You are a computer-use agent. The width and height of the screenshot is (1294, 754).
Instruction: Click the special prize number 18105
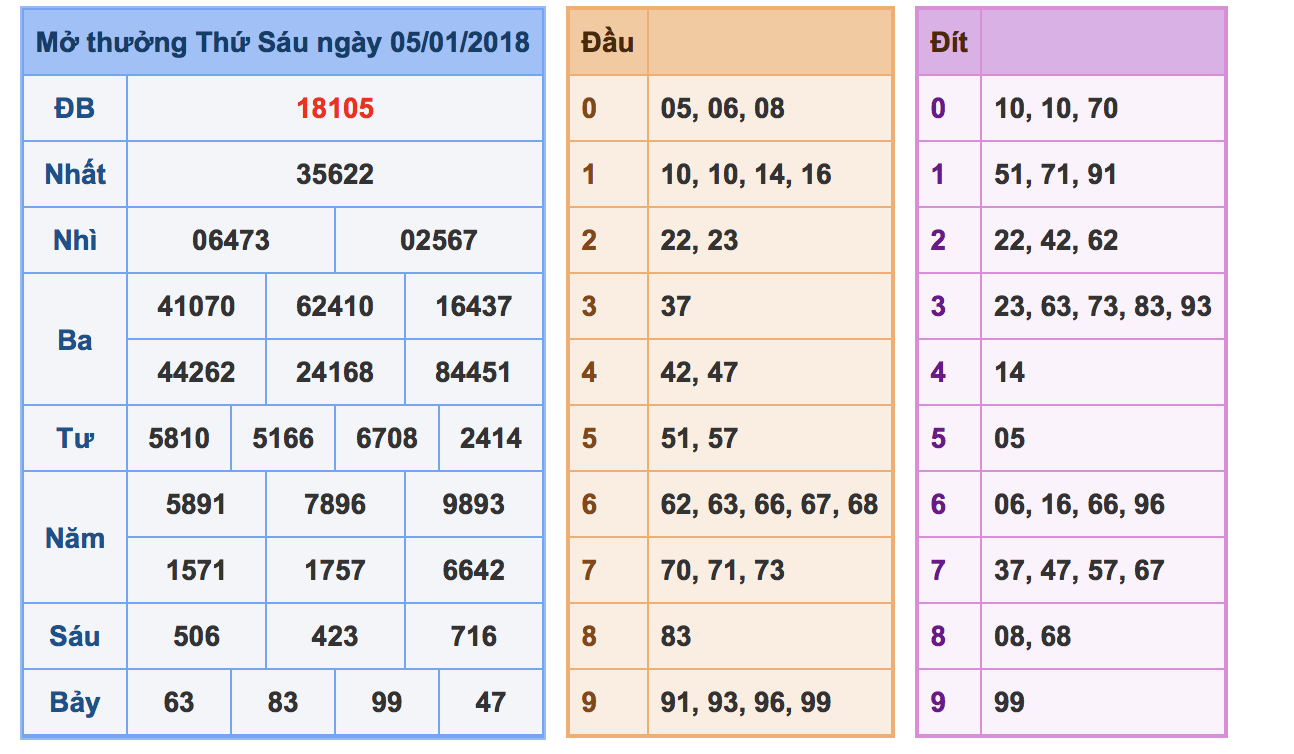click(x=335, y=108)
